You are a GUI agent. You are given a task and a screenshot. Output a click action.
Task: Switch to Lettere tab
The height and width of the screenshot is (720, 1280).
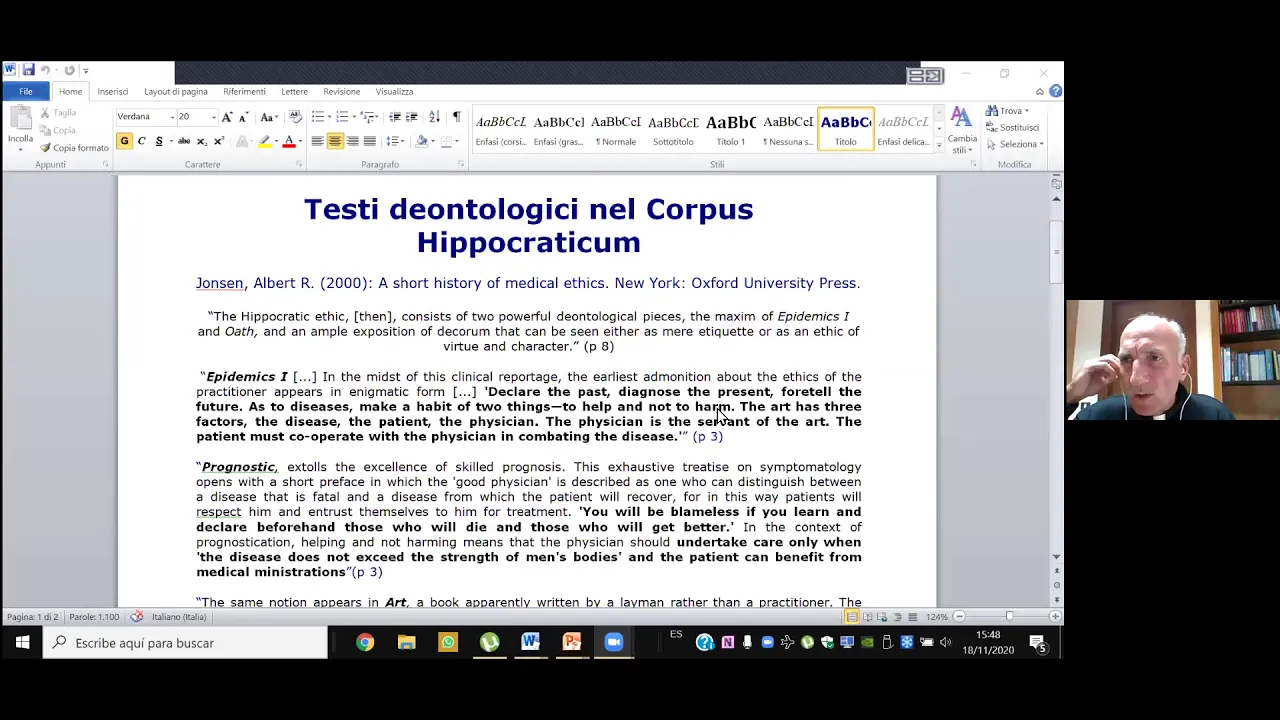pos(294,91)
